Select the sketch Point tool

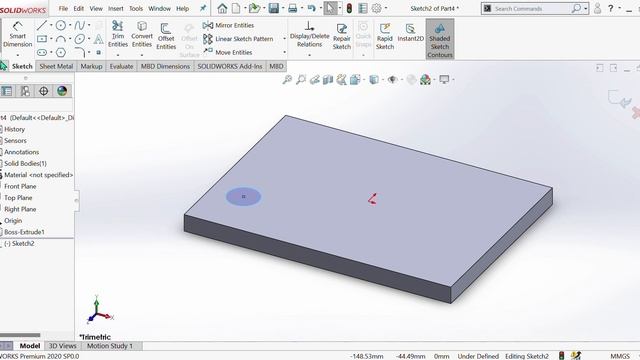98,53
